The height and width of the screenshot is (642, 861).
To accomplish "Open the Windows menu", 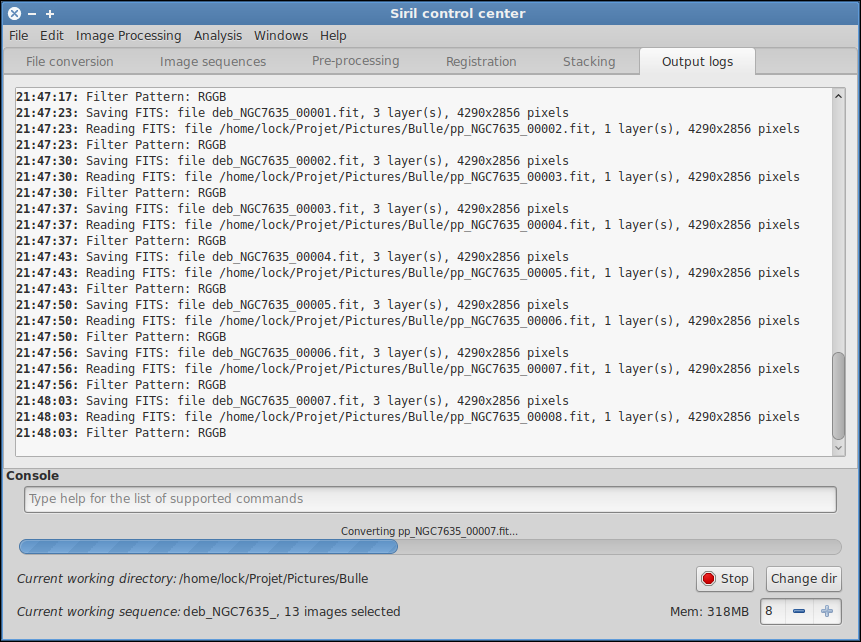I will point(281,35).
